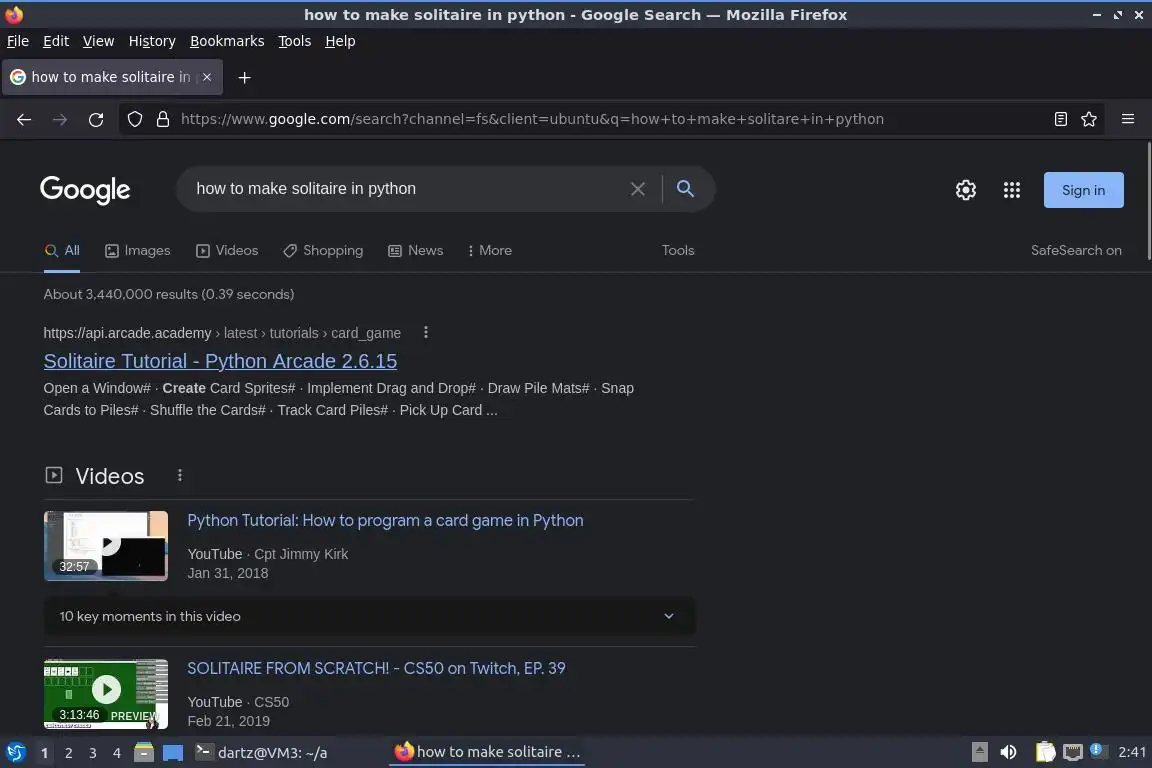Viewport: 1152px width, 768px height.
Task: Open Solitaire Tutorial - Python Arcade link
Action: tap(220, 361)
